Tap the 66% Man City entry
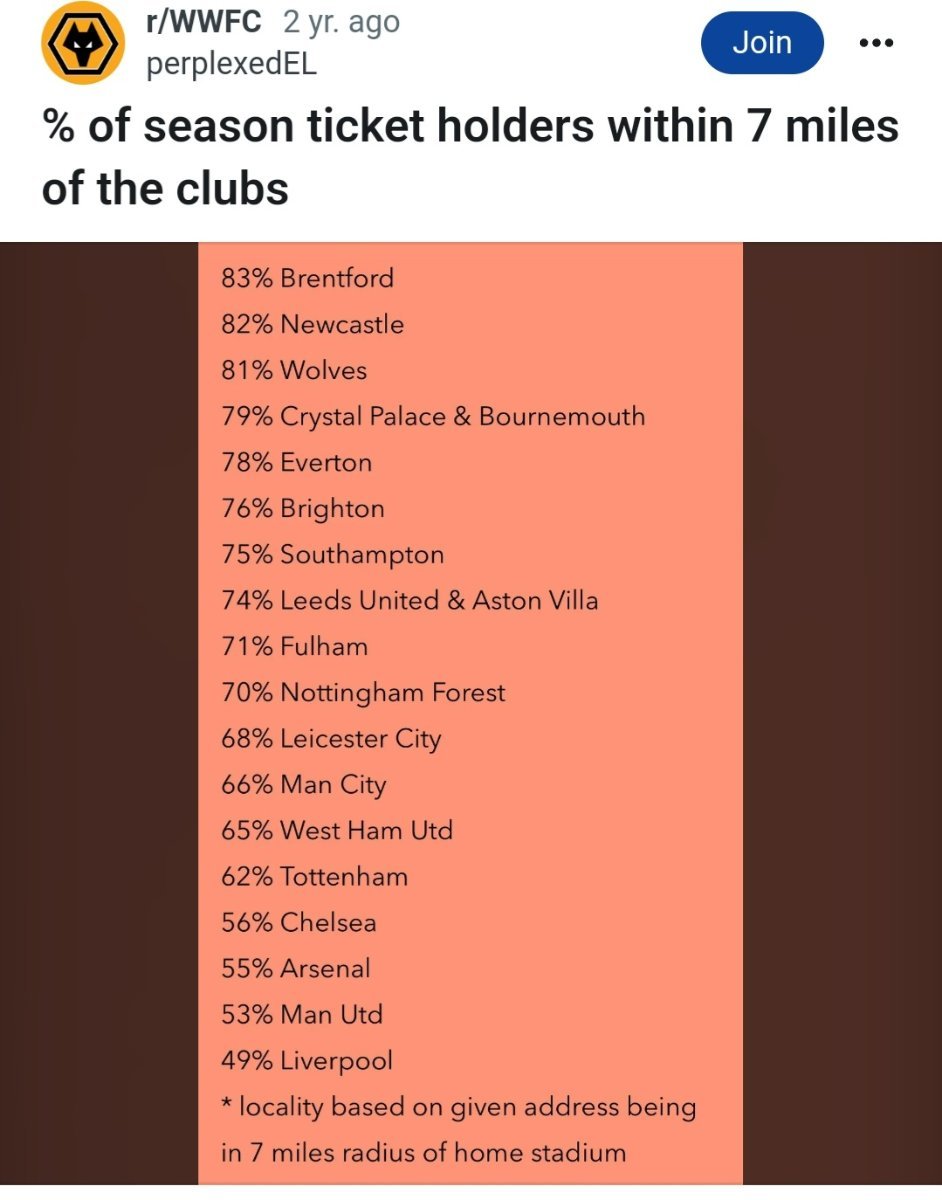Screen dimensions: 942x1200 tap(304, 785)
